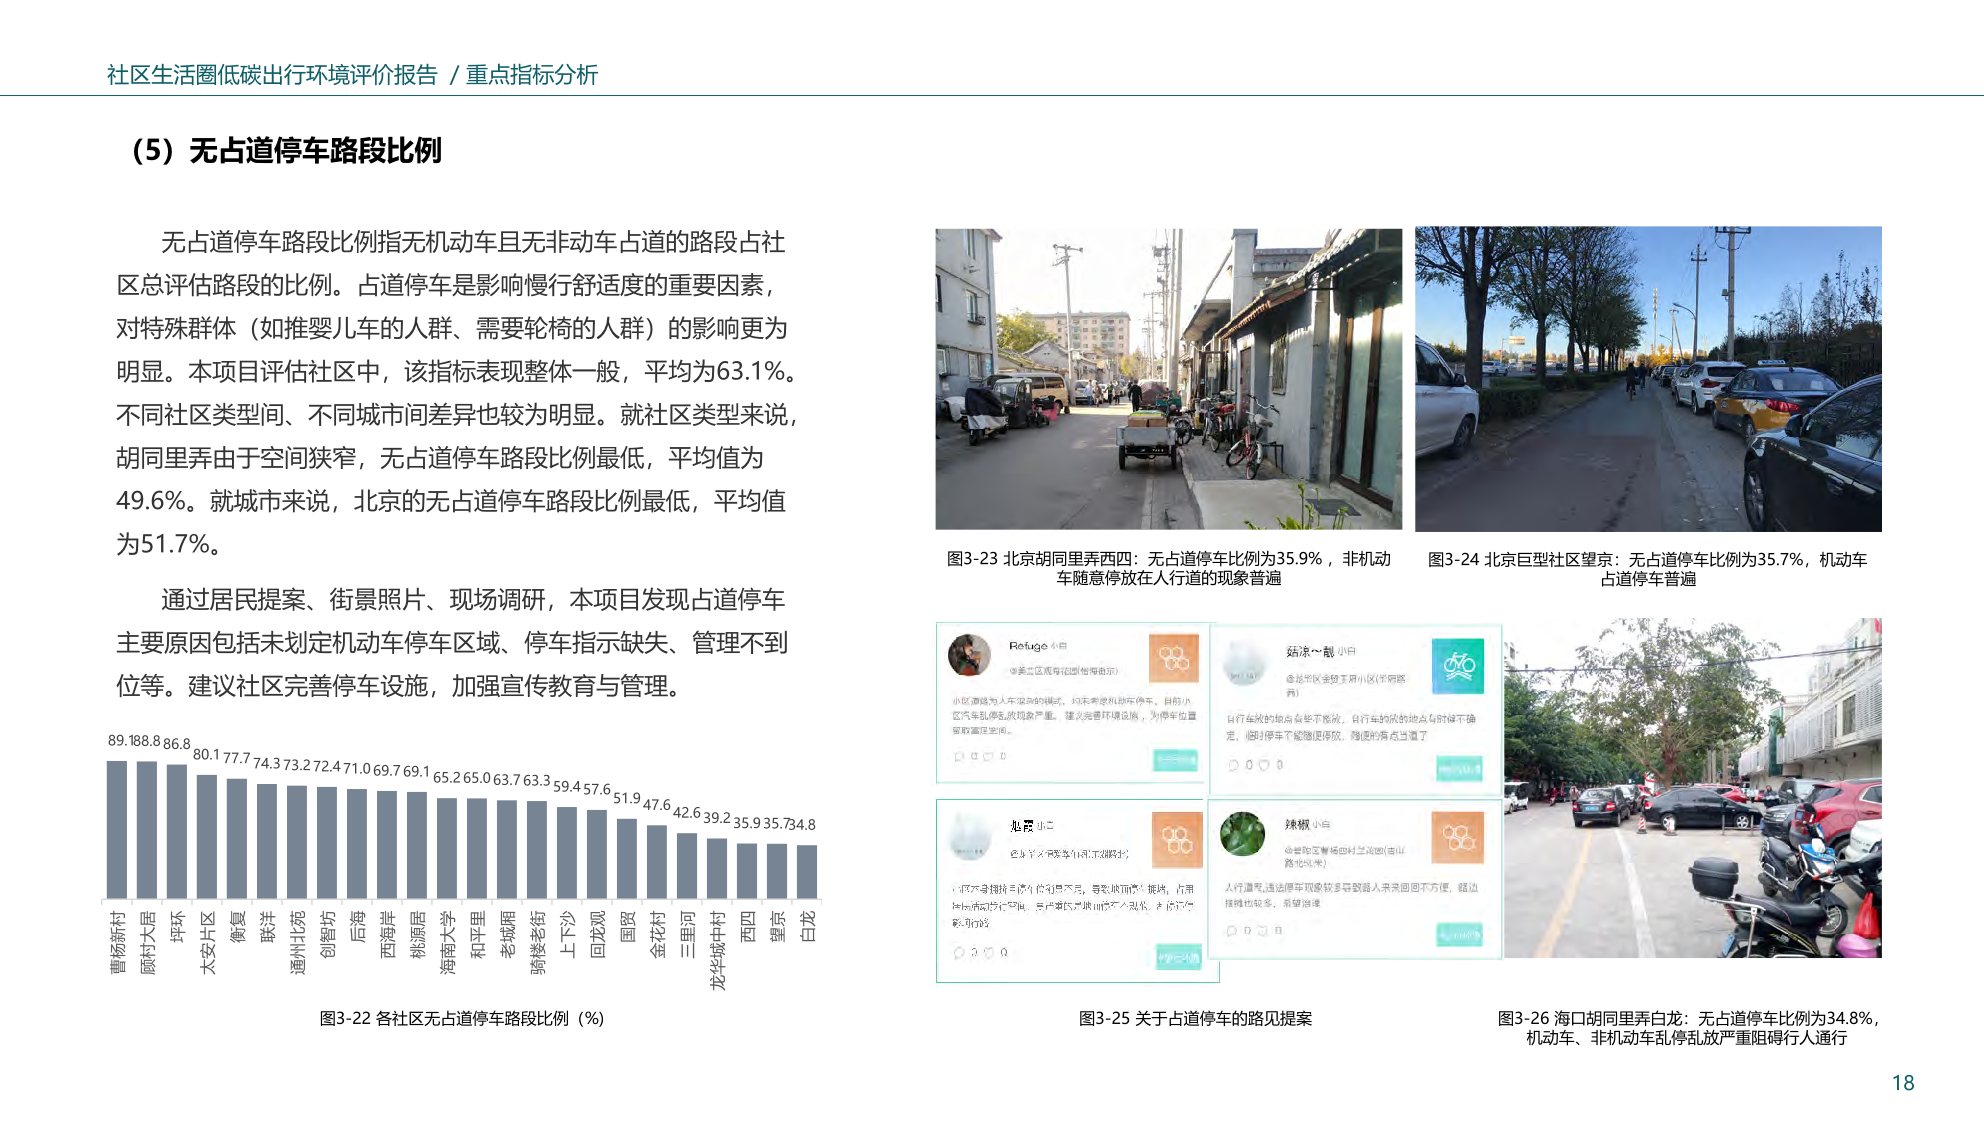Viewport: 1984px width, 1134px height.
Task: Click the heart icon on 旭霞's card
Action: tap(988, 953)
